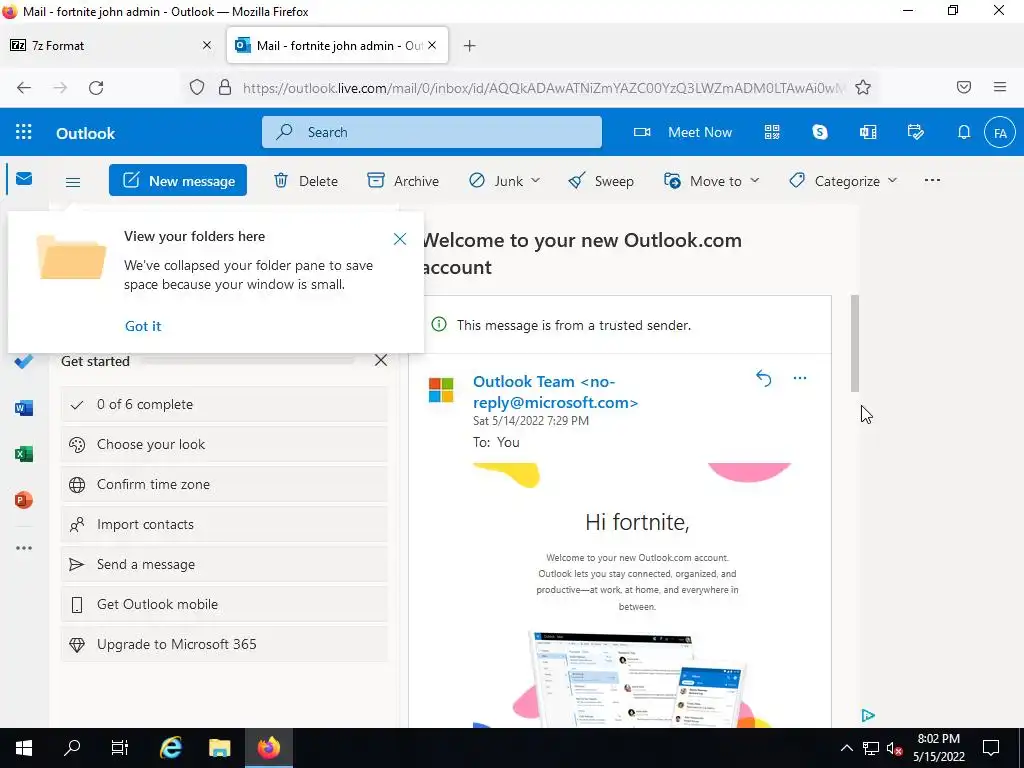Select Upgrade to Microsoft 365 task
The width and height of the screenshot is (1024, 768).
pos(224,644)
